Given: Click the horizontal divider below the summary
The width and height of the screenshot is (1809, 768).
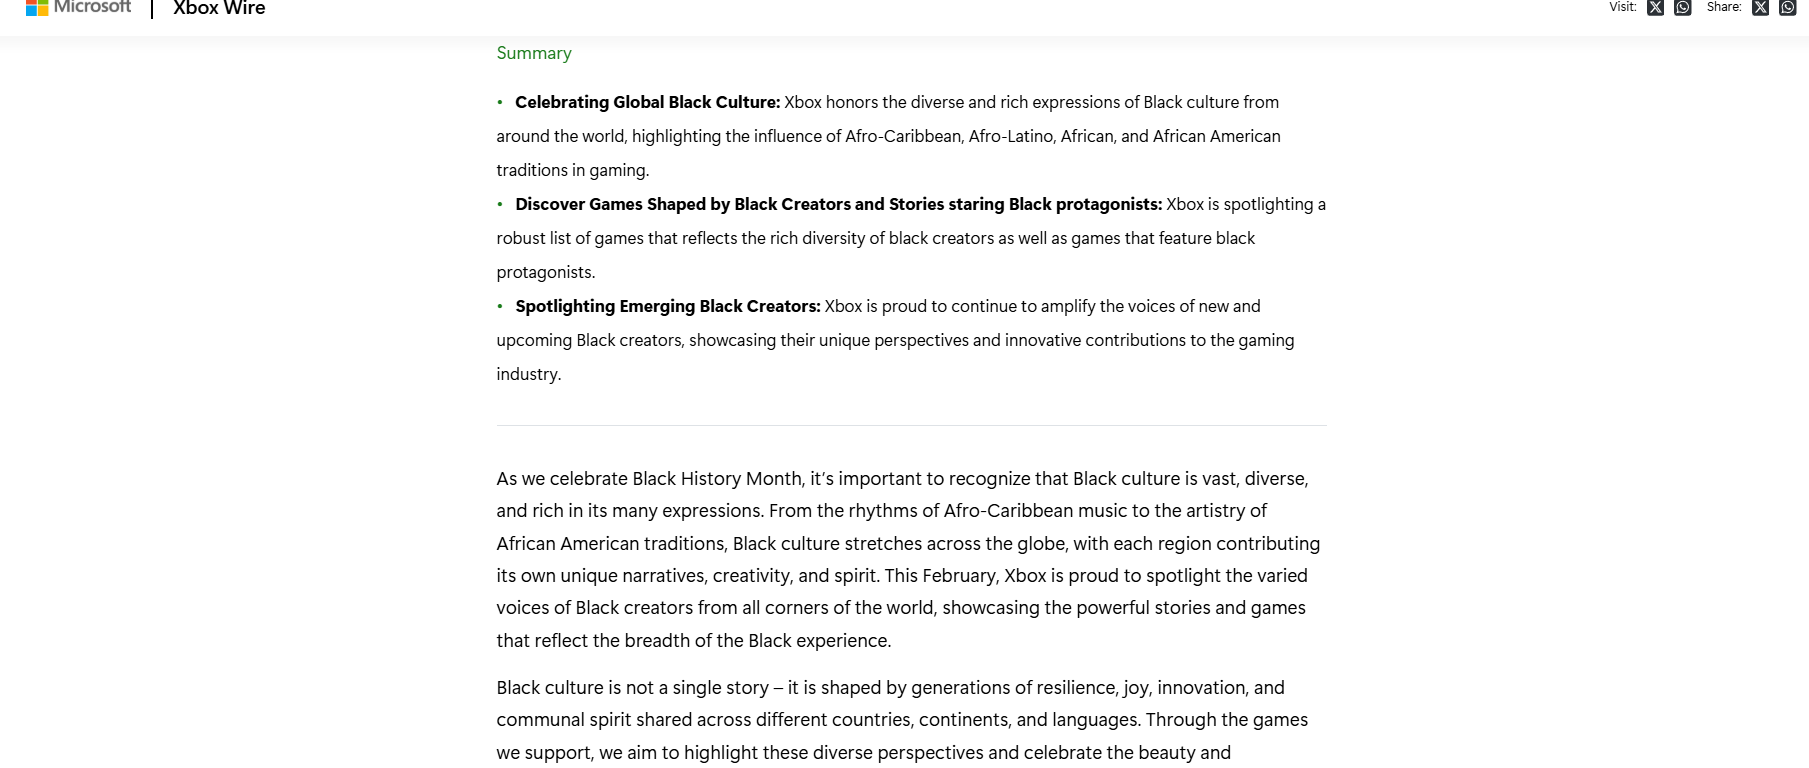Looking at the screenshot, I should [x=911, y=425].
